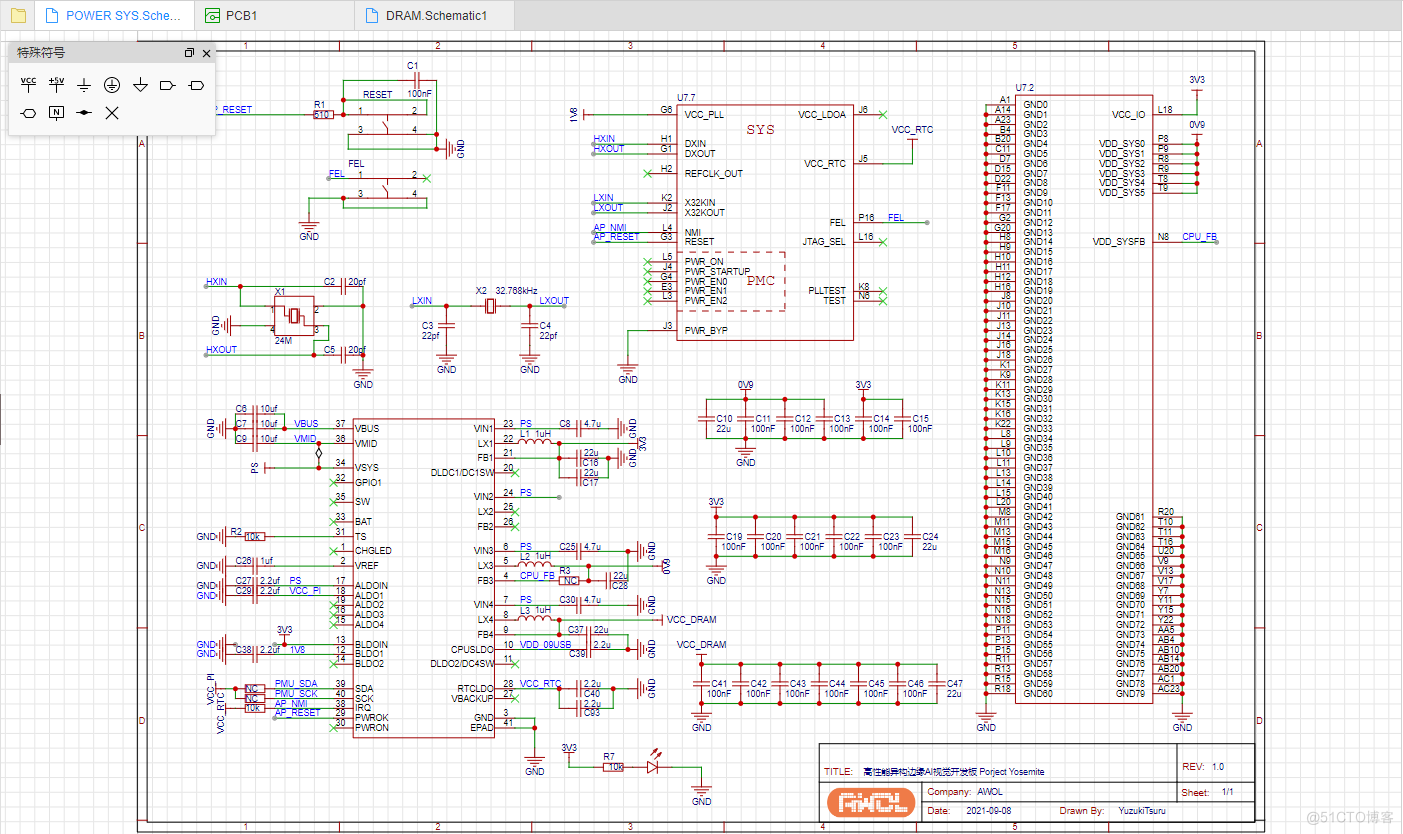Select the right-pointing net port symbol
Viewport: 1403px width, 834px height.
click(x=168, y=86)
